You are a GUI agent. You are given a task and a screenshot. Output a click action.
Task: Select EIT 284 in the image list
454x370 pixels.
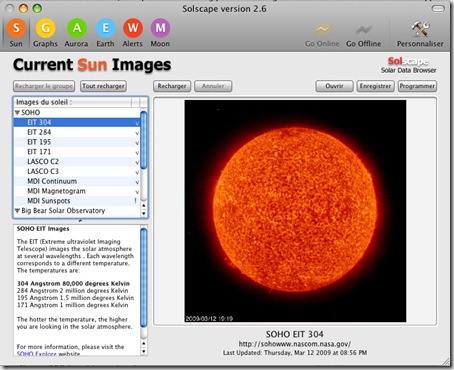click(77, 132)
